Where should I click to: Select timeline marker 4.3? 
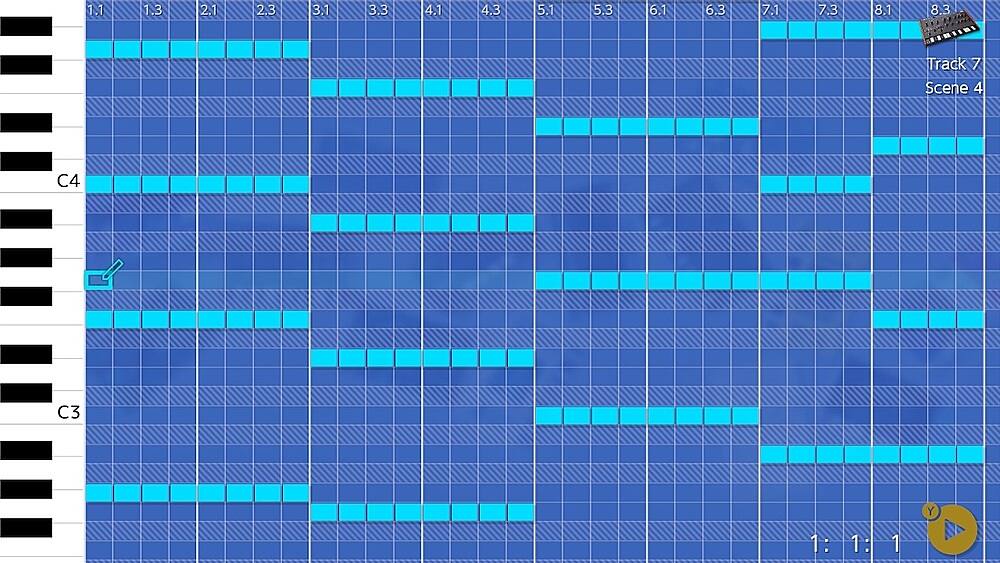(491, 10)
